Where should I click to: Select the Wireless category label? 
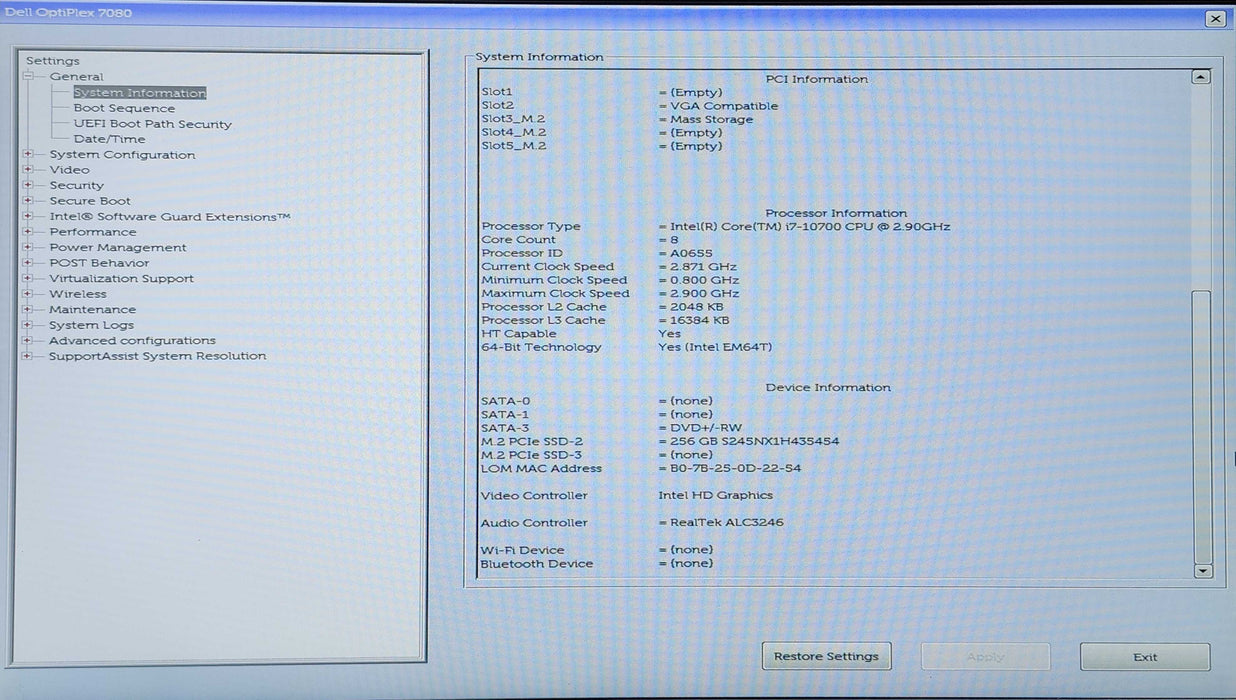pos(77,294)
